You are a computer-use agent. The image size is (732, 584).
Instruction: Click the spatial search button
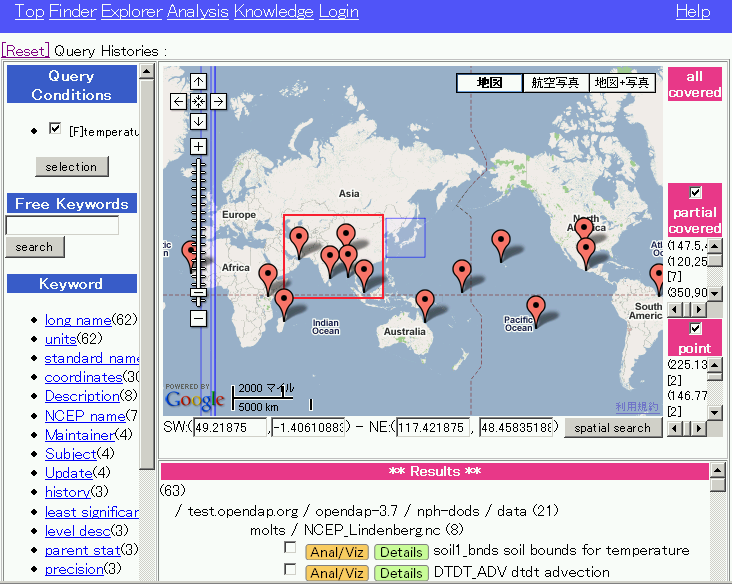pyautogui.click(x=612, y=428)
